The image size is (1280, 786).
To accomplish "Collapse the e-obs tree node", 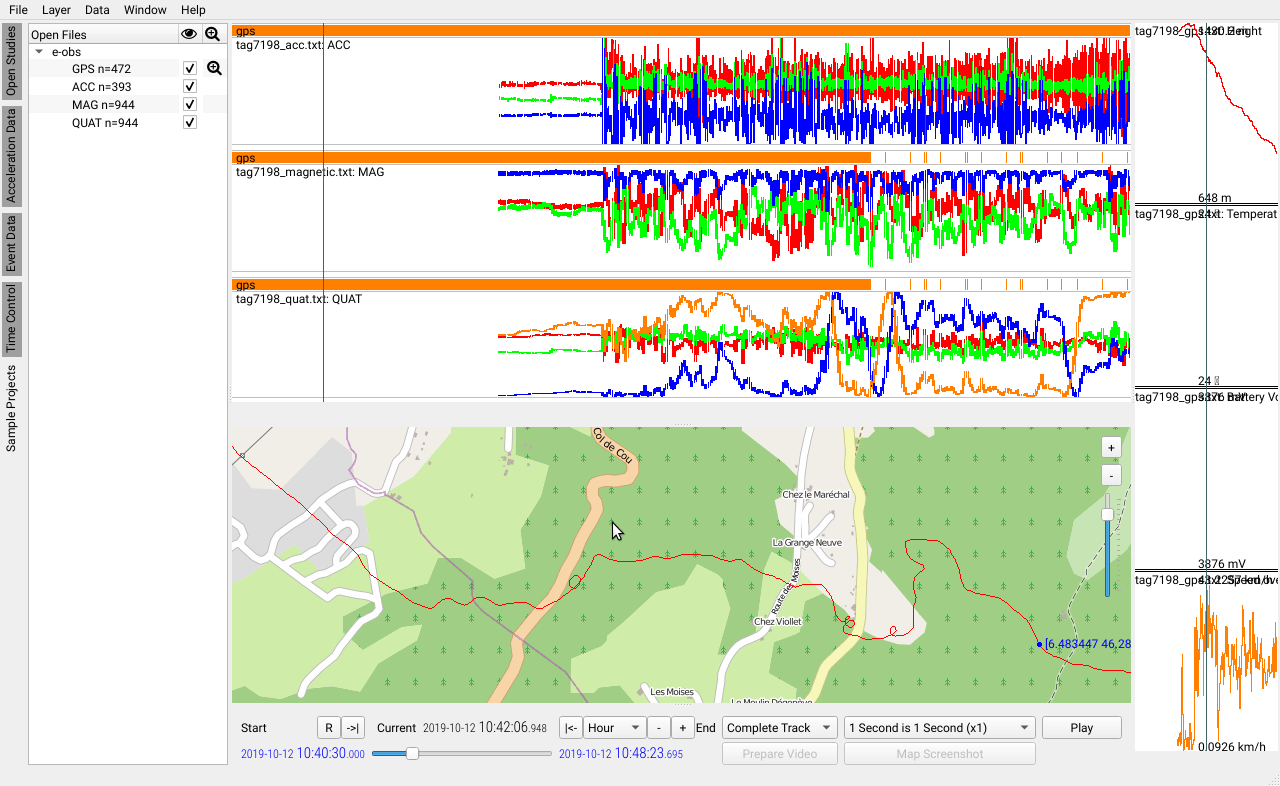I will click(x=39, y=51).
